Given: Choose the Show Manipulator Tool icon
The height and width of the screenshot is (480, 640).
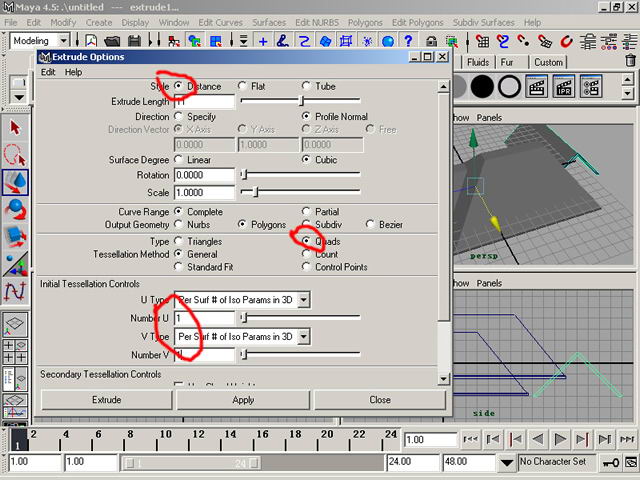Looking at the screenshot, I should pyautogui.click(x=15, y=263).
